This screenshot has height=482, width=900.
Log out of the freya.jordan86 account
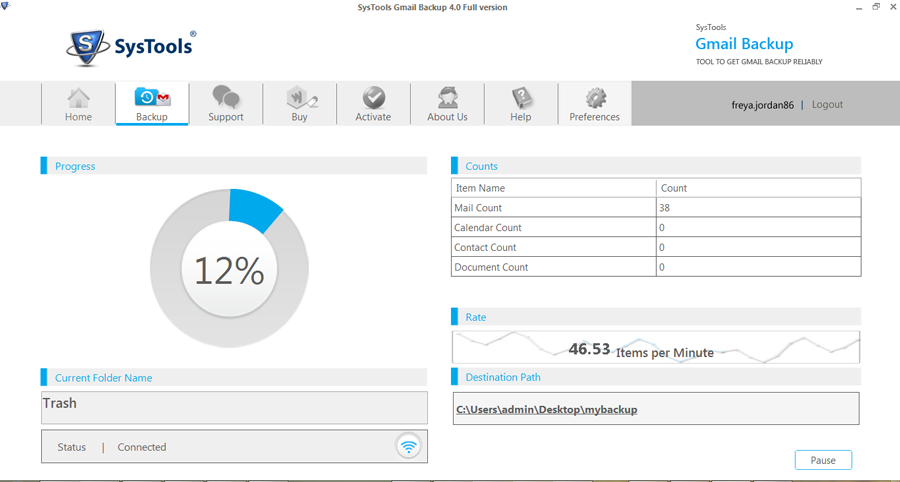click(x=827, y=104)
